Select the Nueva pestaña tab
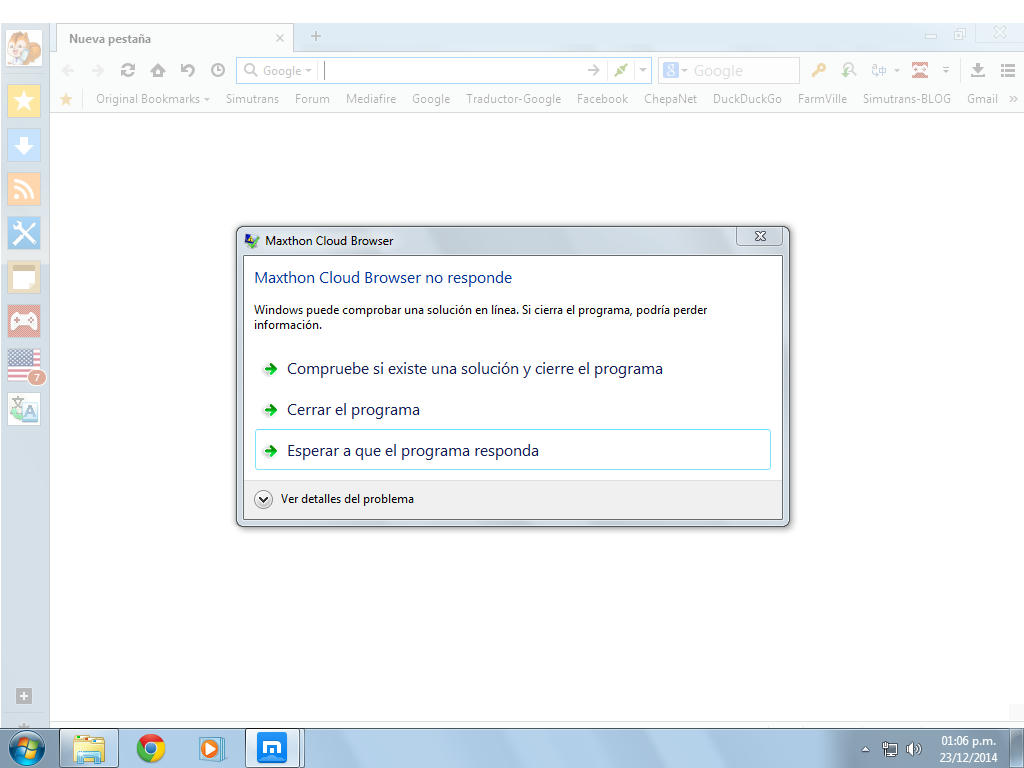 174,38
